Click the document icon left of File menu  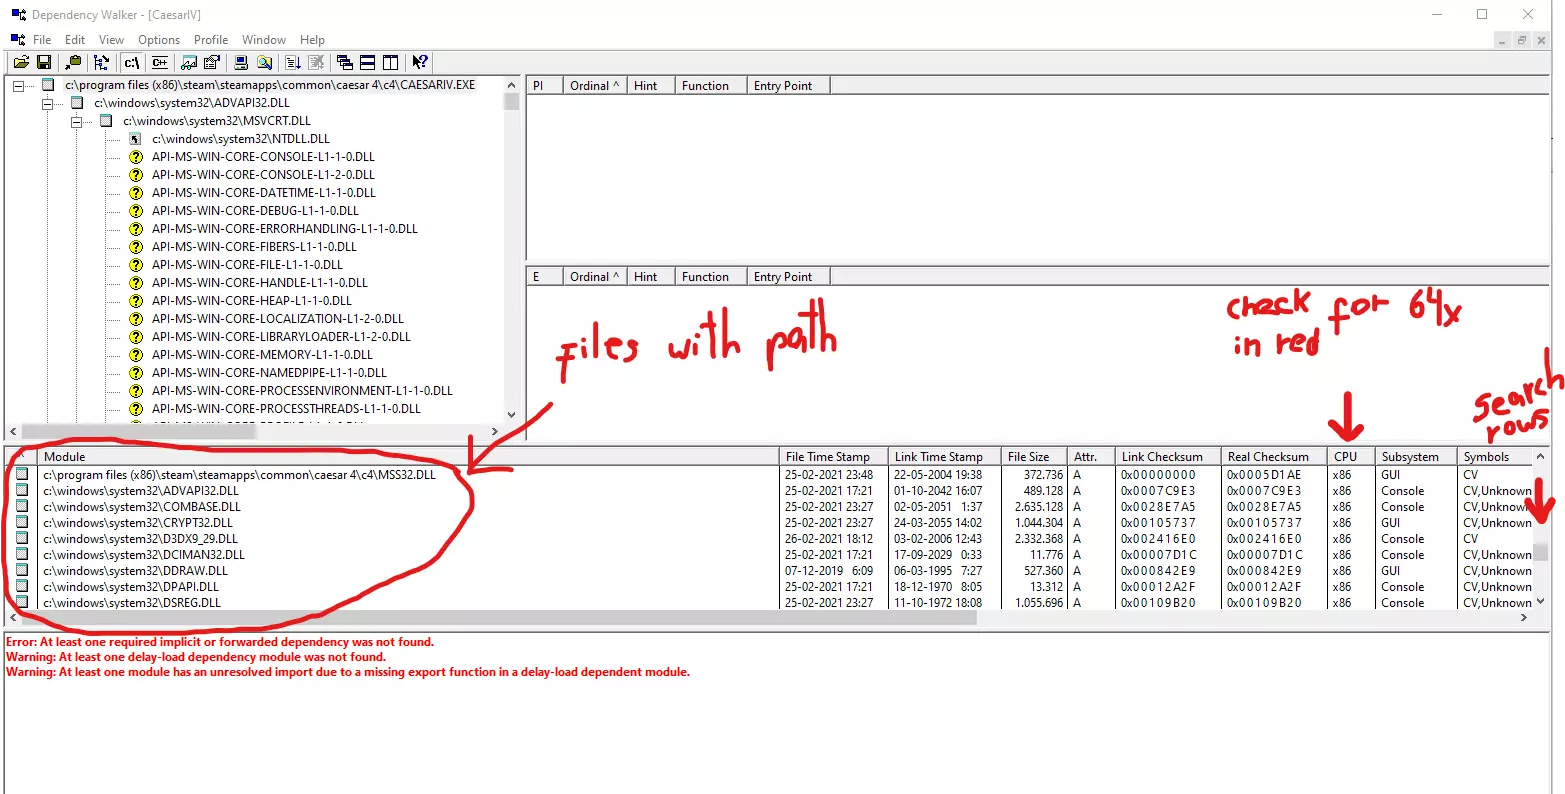[18, 39]
